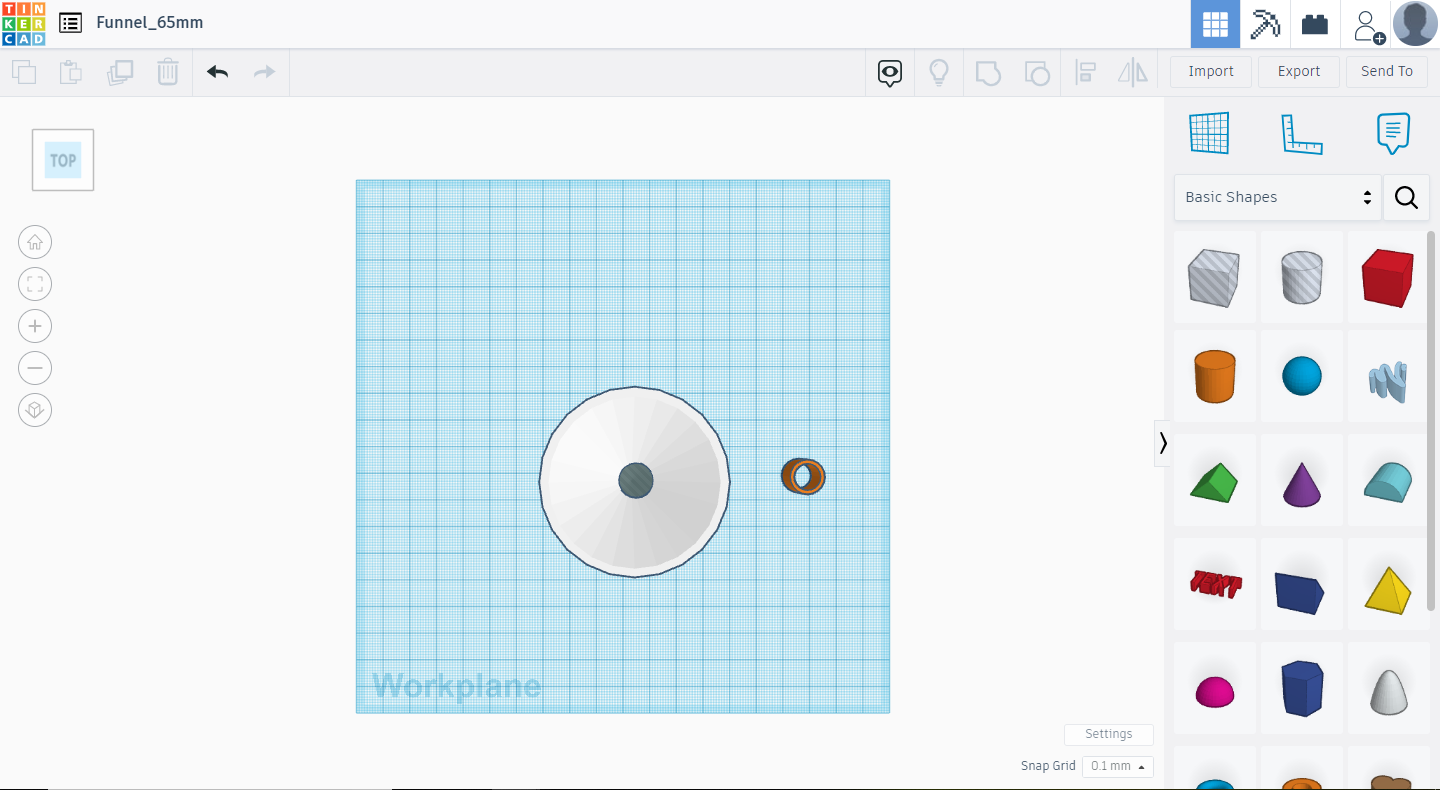This screenshot has height=790, width=1440.
Task: Click the Import button
Action: click(x=1211, y=71)
